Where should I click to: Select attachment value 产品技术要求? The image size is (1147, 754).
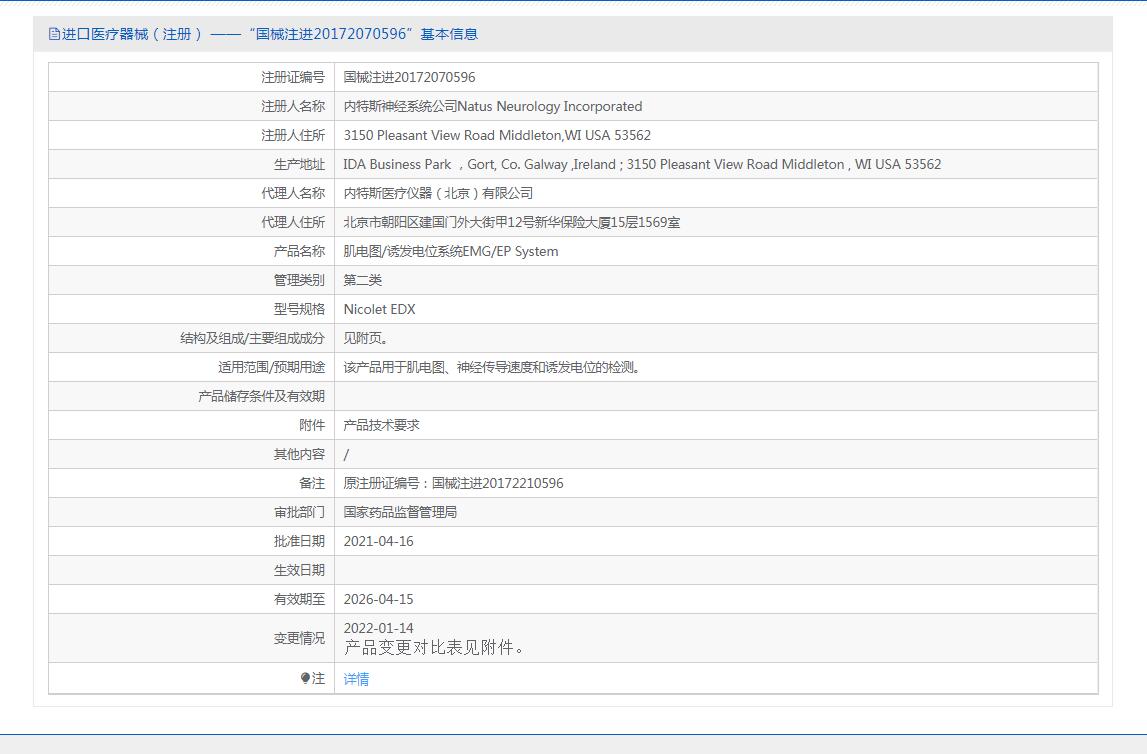(x=381, y=425)
